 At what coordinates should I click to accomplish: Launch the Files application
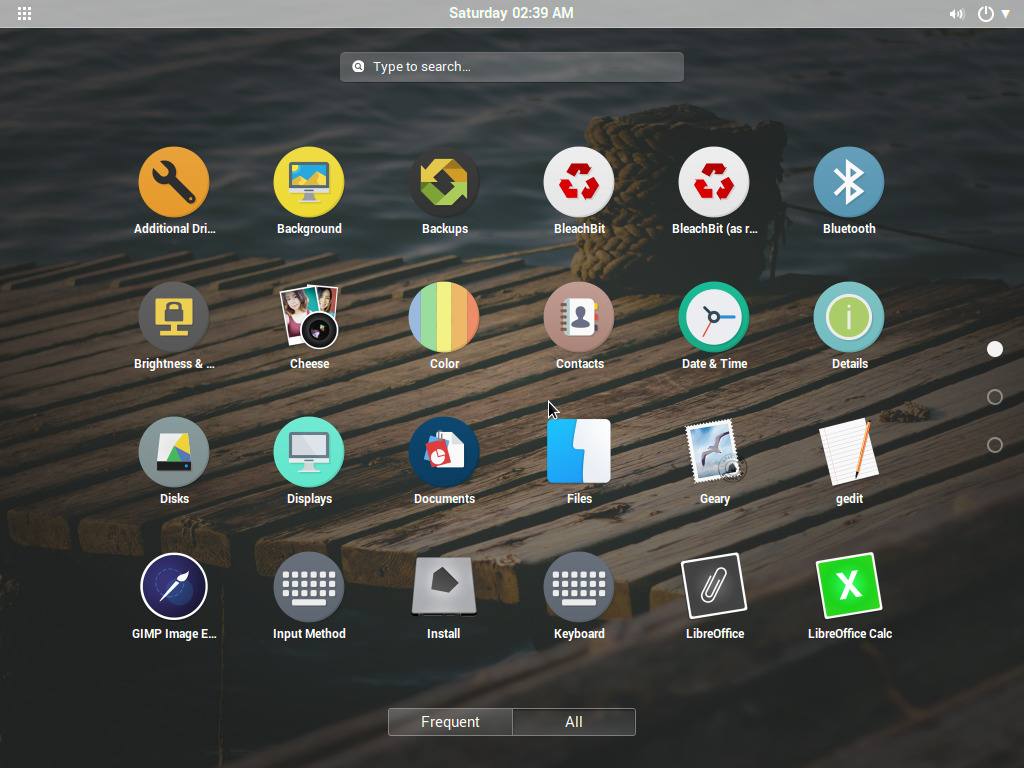pyautogui.click(x=579, y=451)
